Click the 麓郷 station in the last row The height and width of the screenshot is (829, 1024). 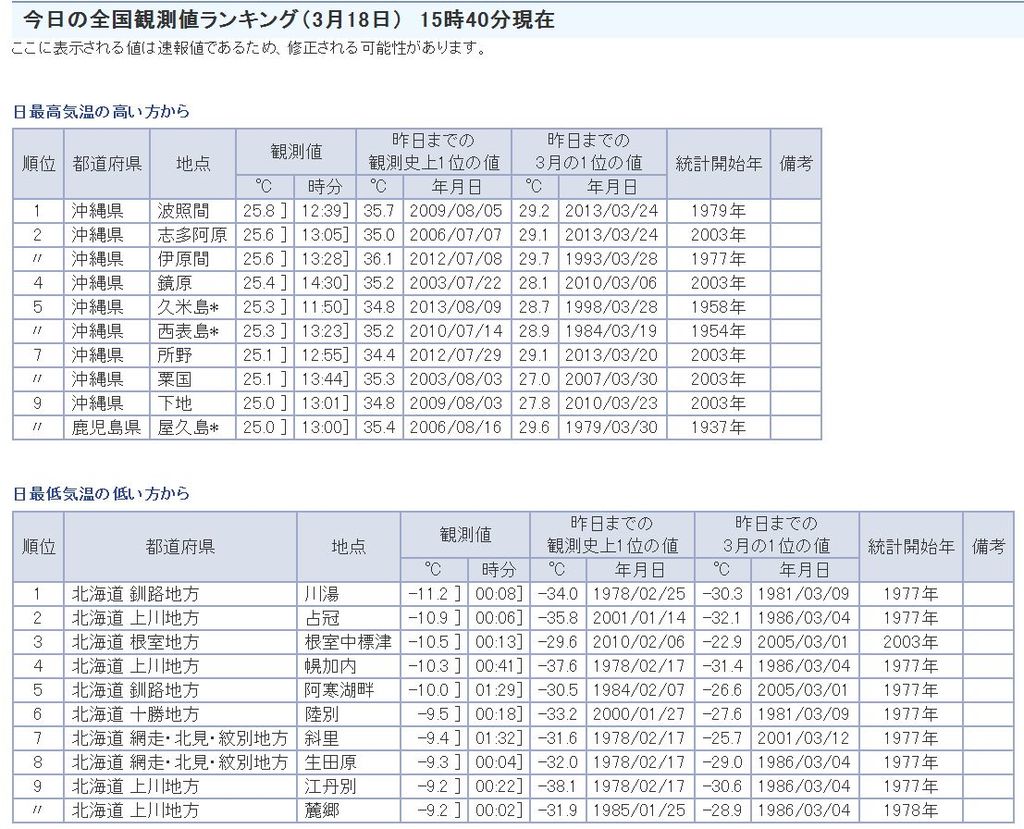pyautogui.click(x=321, y=810)
